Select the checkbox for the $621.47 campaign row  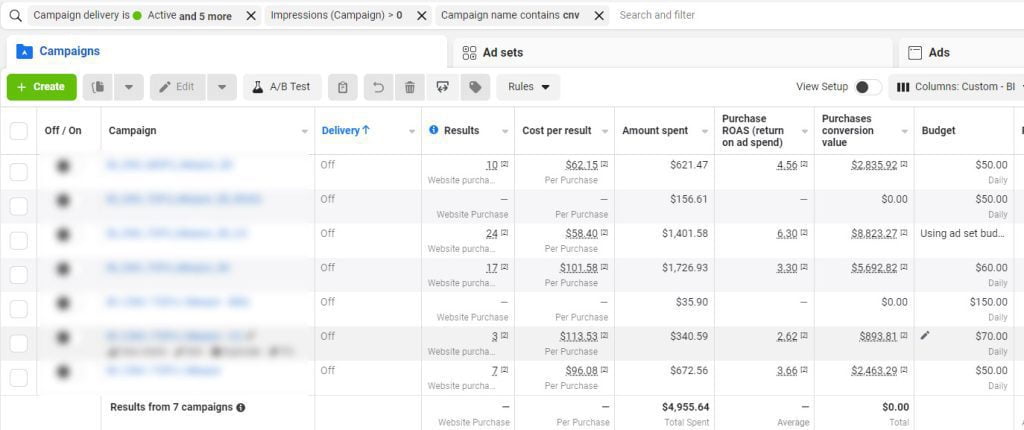click(19, 172)
